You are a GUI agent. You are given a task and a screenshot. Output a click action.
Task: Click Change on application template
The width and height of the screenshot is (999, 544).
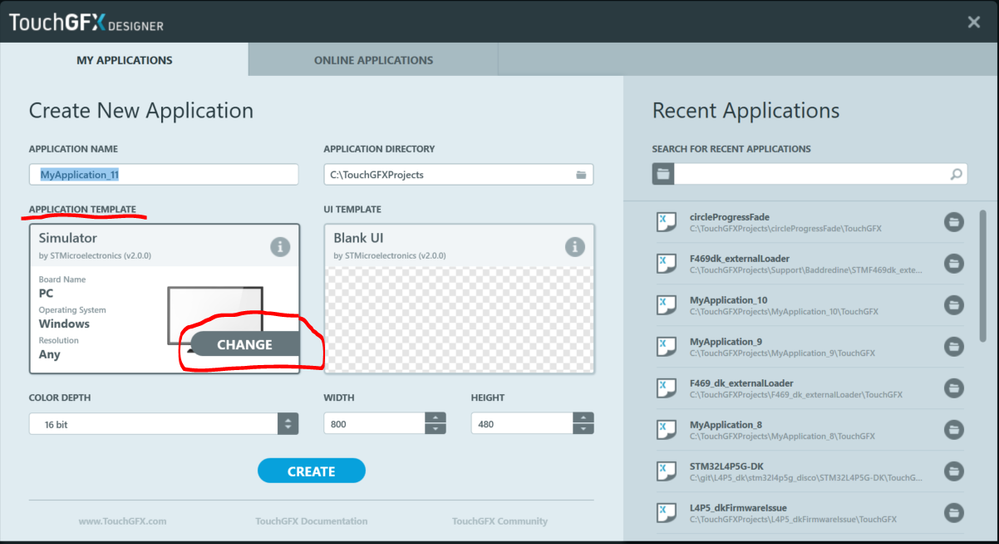pyautogui.click(x=245, y=344)
